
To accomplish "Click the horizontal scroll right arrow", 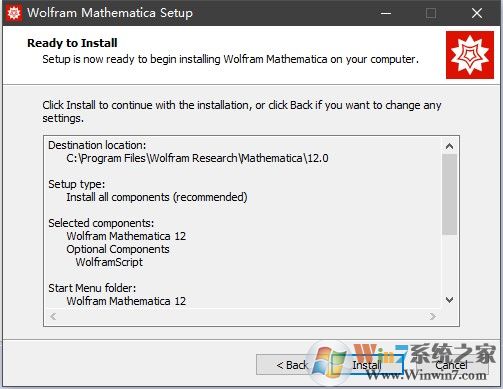I will pos(433,316).
